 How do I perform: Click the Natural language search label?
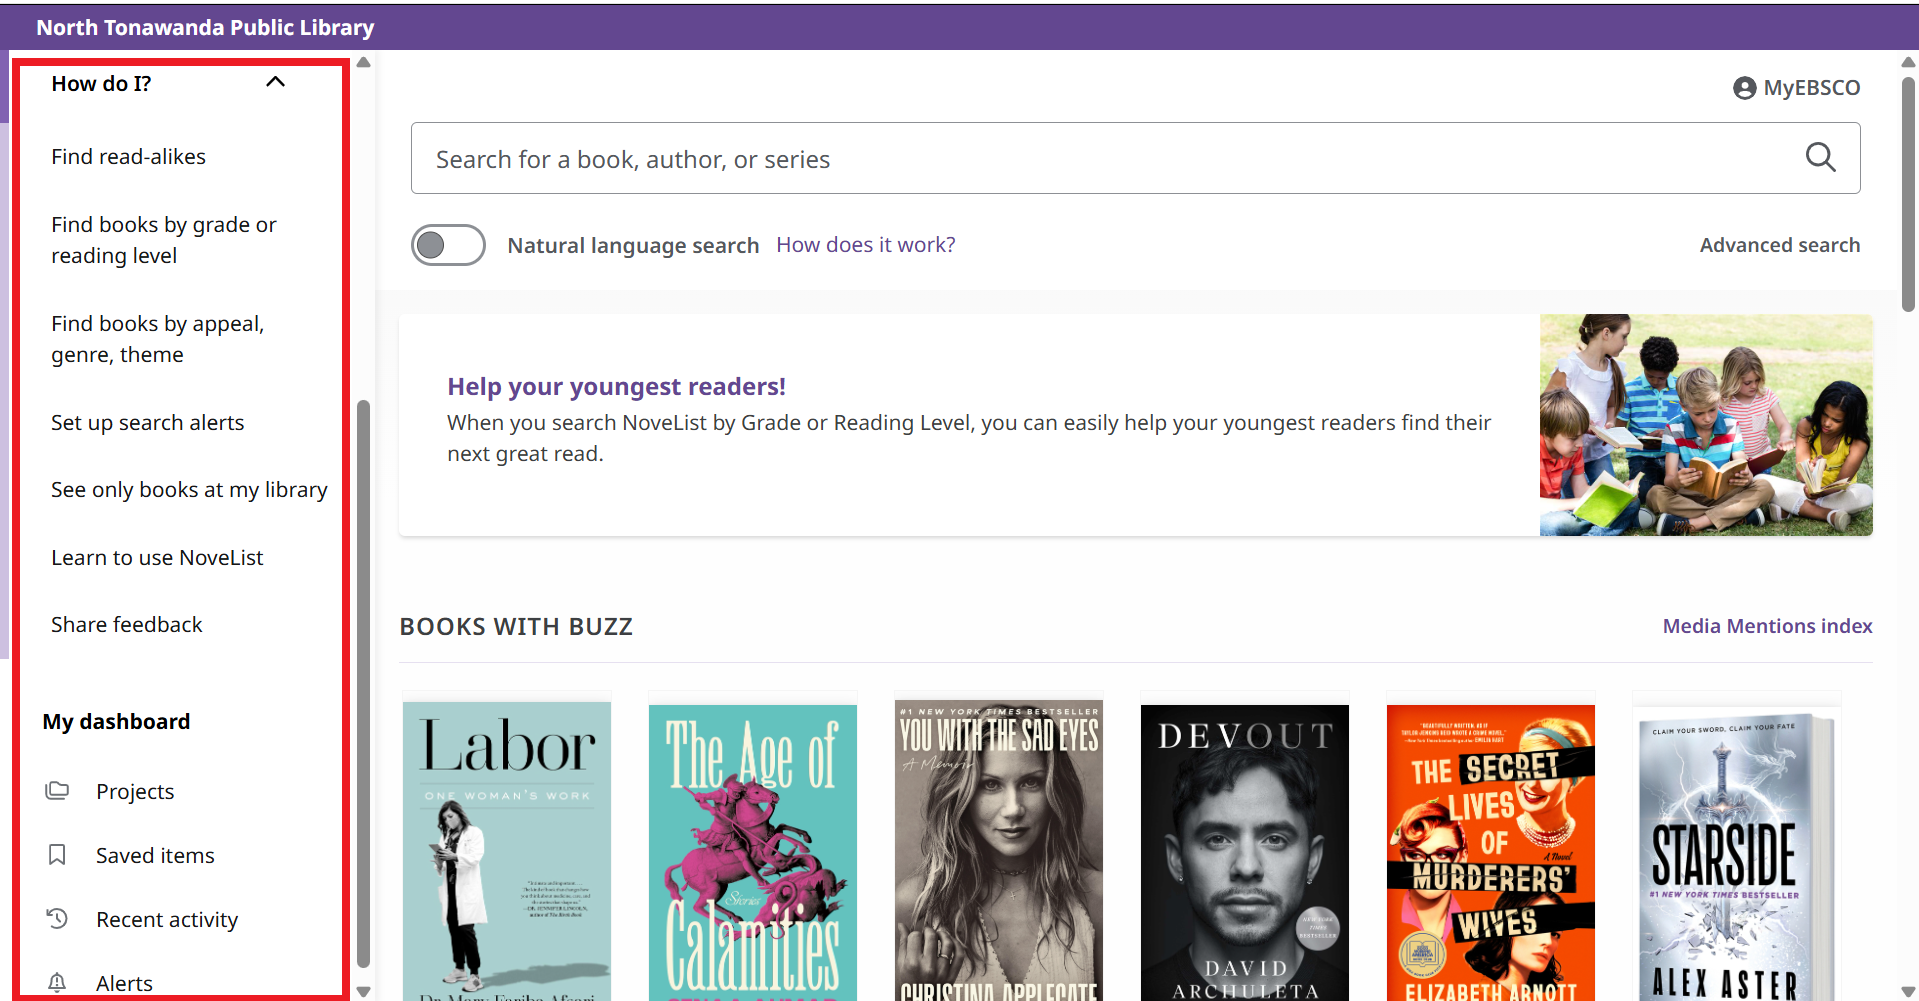(x=633, y=245)
